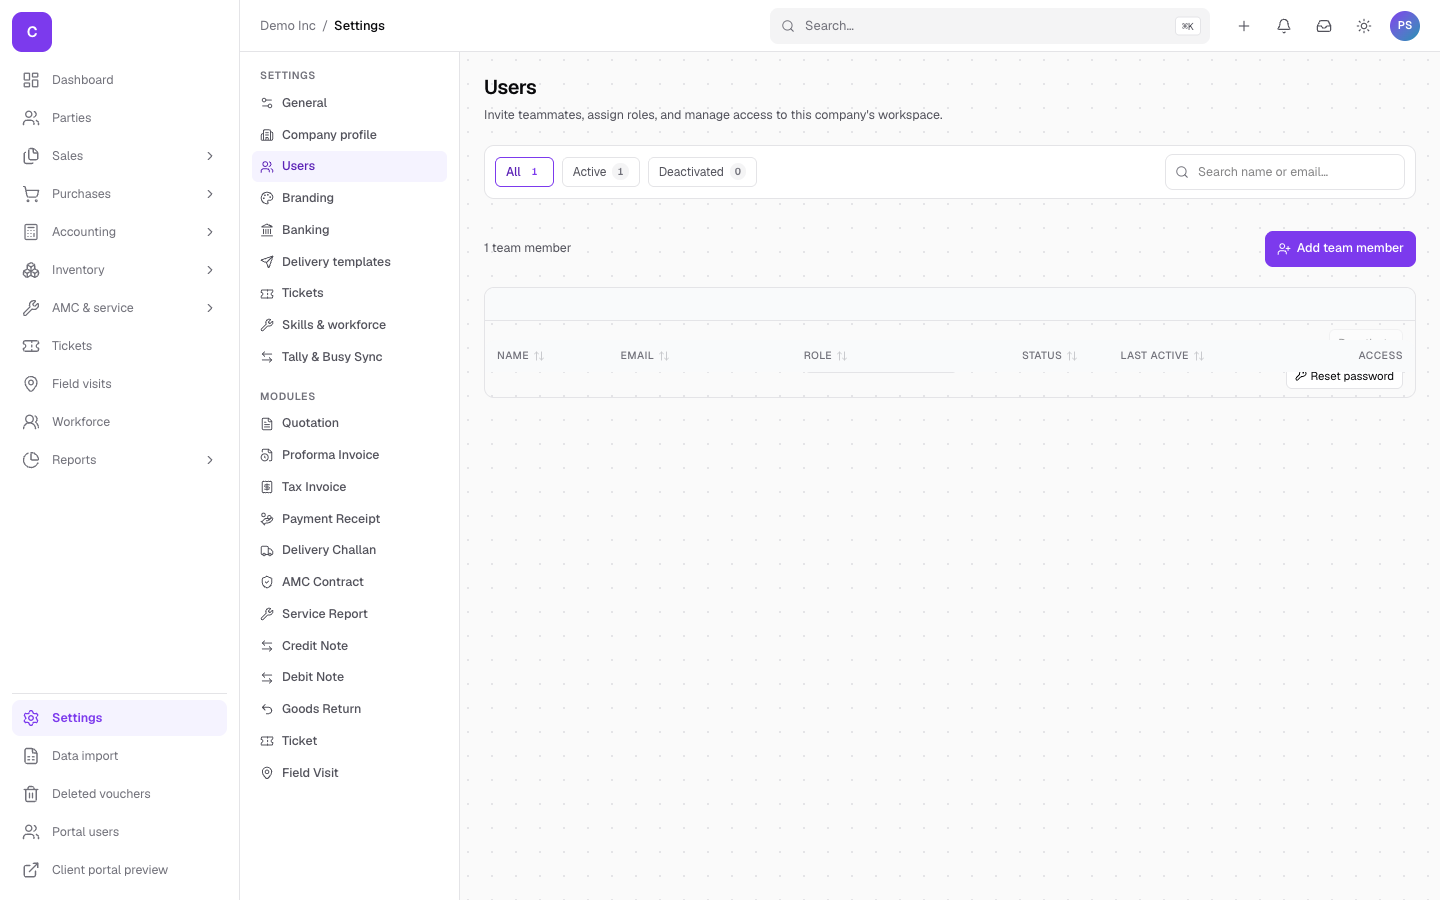The height and width of the screenshot is (900, 1440).
Task: Focus the Search name or email field
Action: pos(1285,172)
